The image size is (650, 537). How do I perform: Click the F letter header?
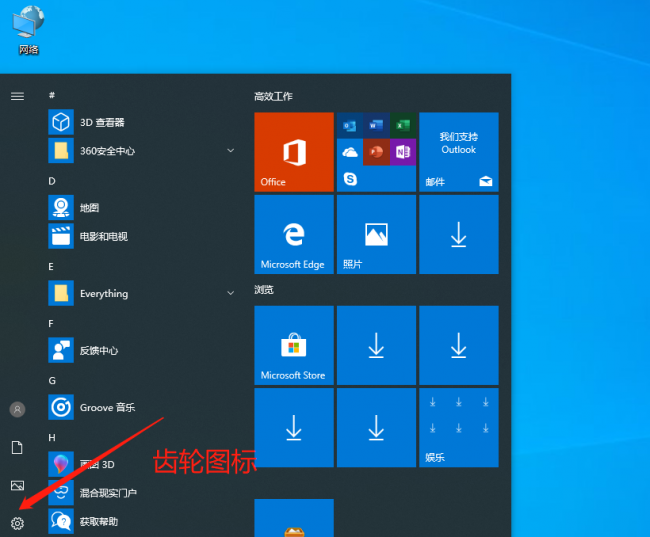pos(51,323)
